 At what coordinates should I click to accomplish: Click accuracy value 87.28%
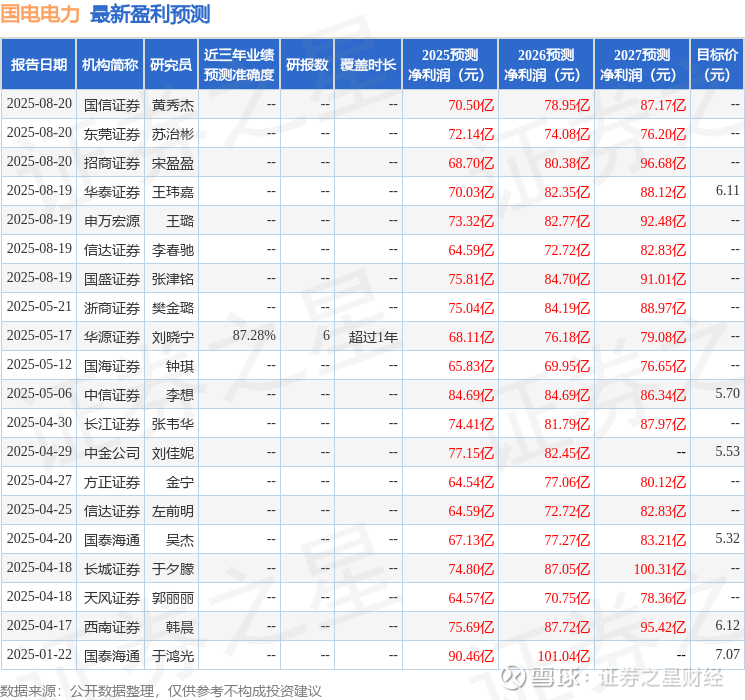tap(254, 336)
